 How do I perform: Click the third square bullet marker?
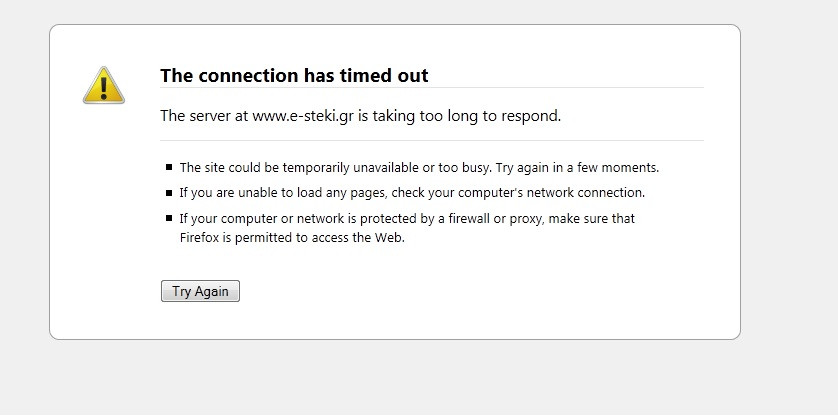pos(168,218)
